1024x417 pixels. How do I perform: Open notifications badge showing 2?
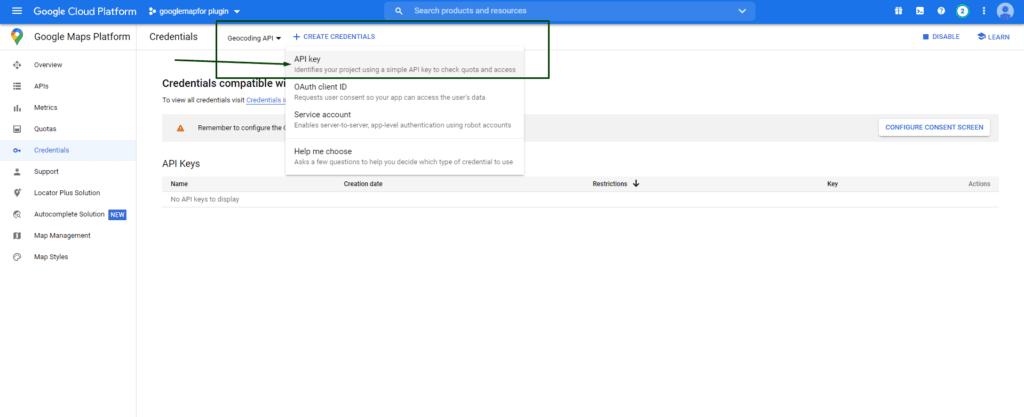coord(962,11)
